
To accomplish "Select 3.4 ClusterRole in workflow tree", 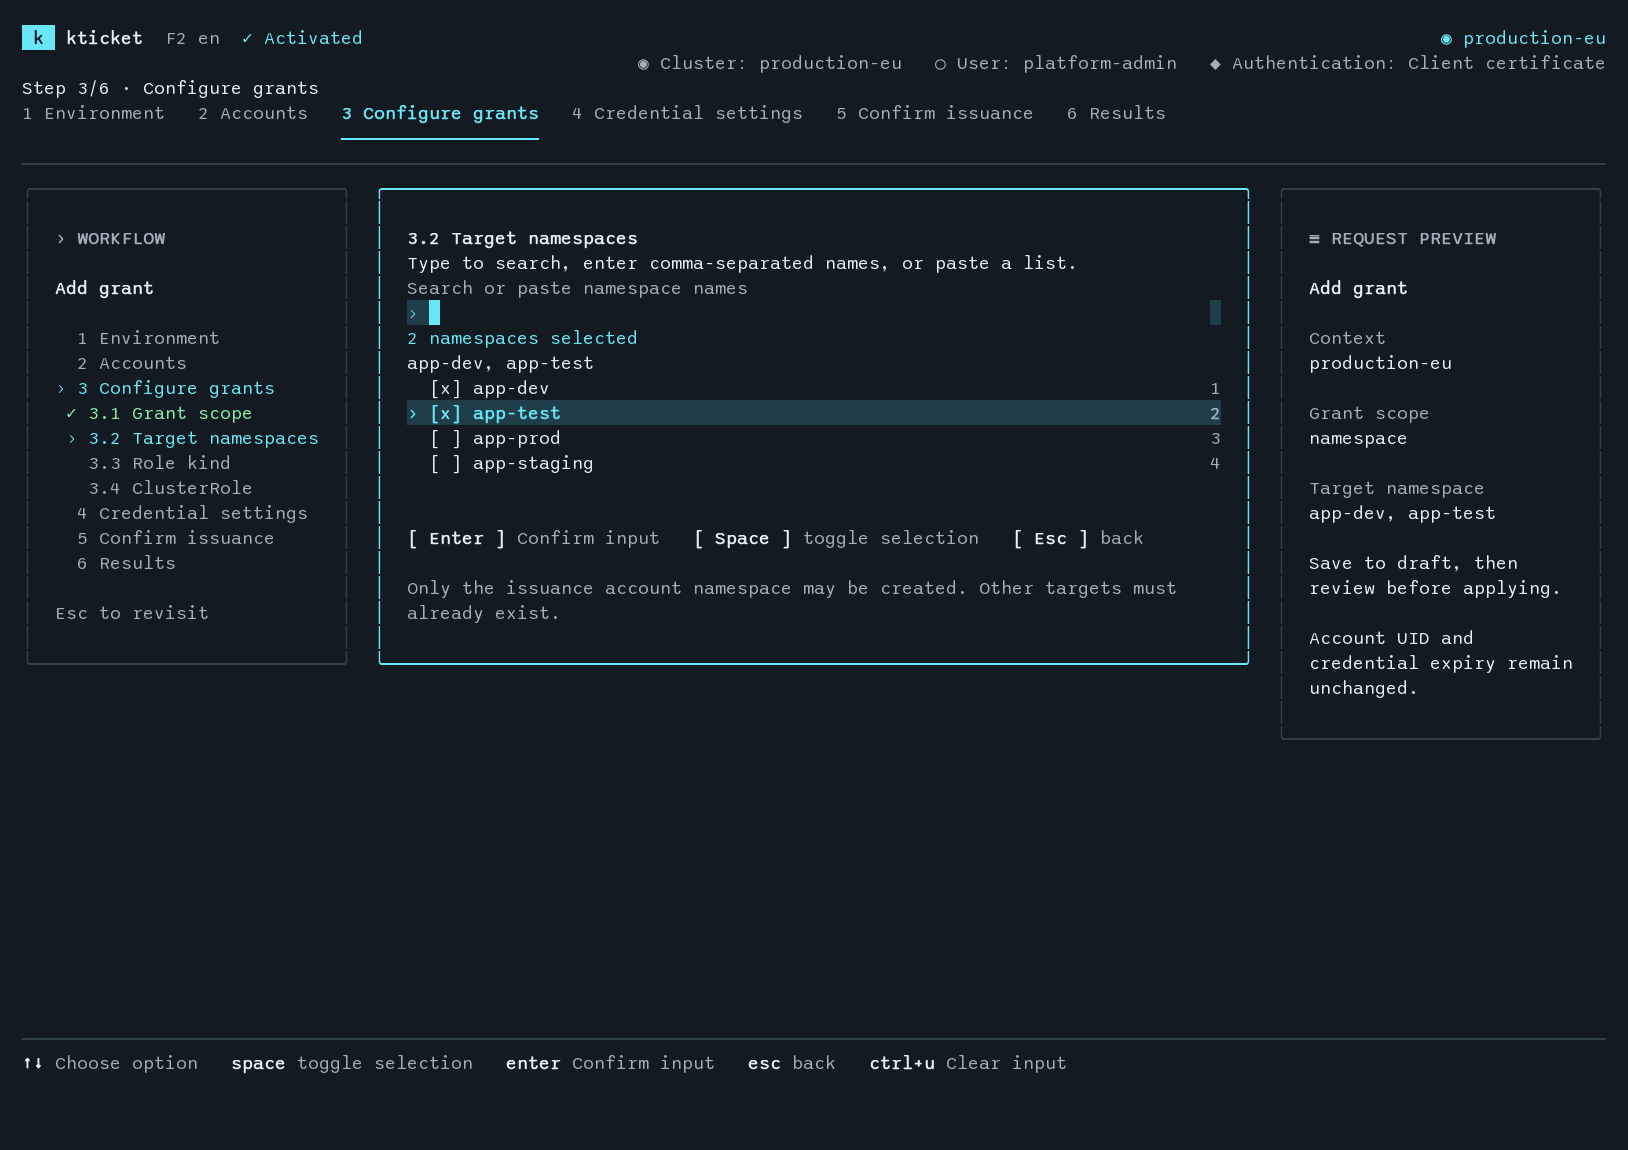I will click(171, 488).
